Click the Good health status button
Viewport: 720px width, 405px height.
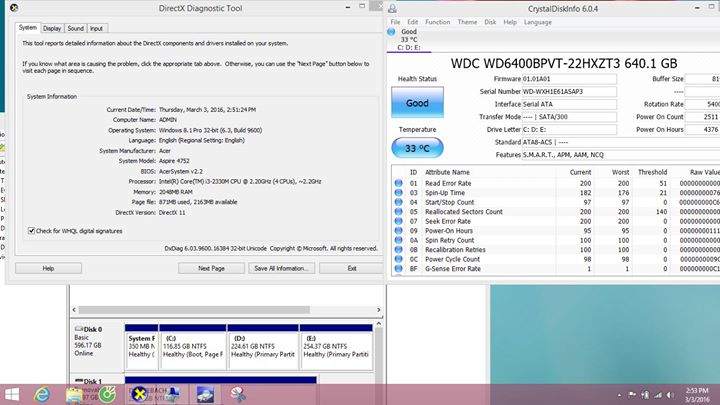click(x=417, y=103)
